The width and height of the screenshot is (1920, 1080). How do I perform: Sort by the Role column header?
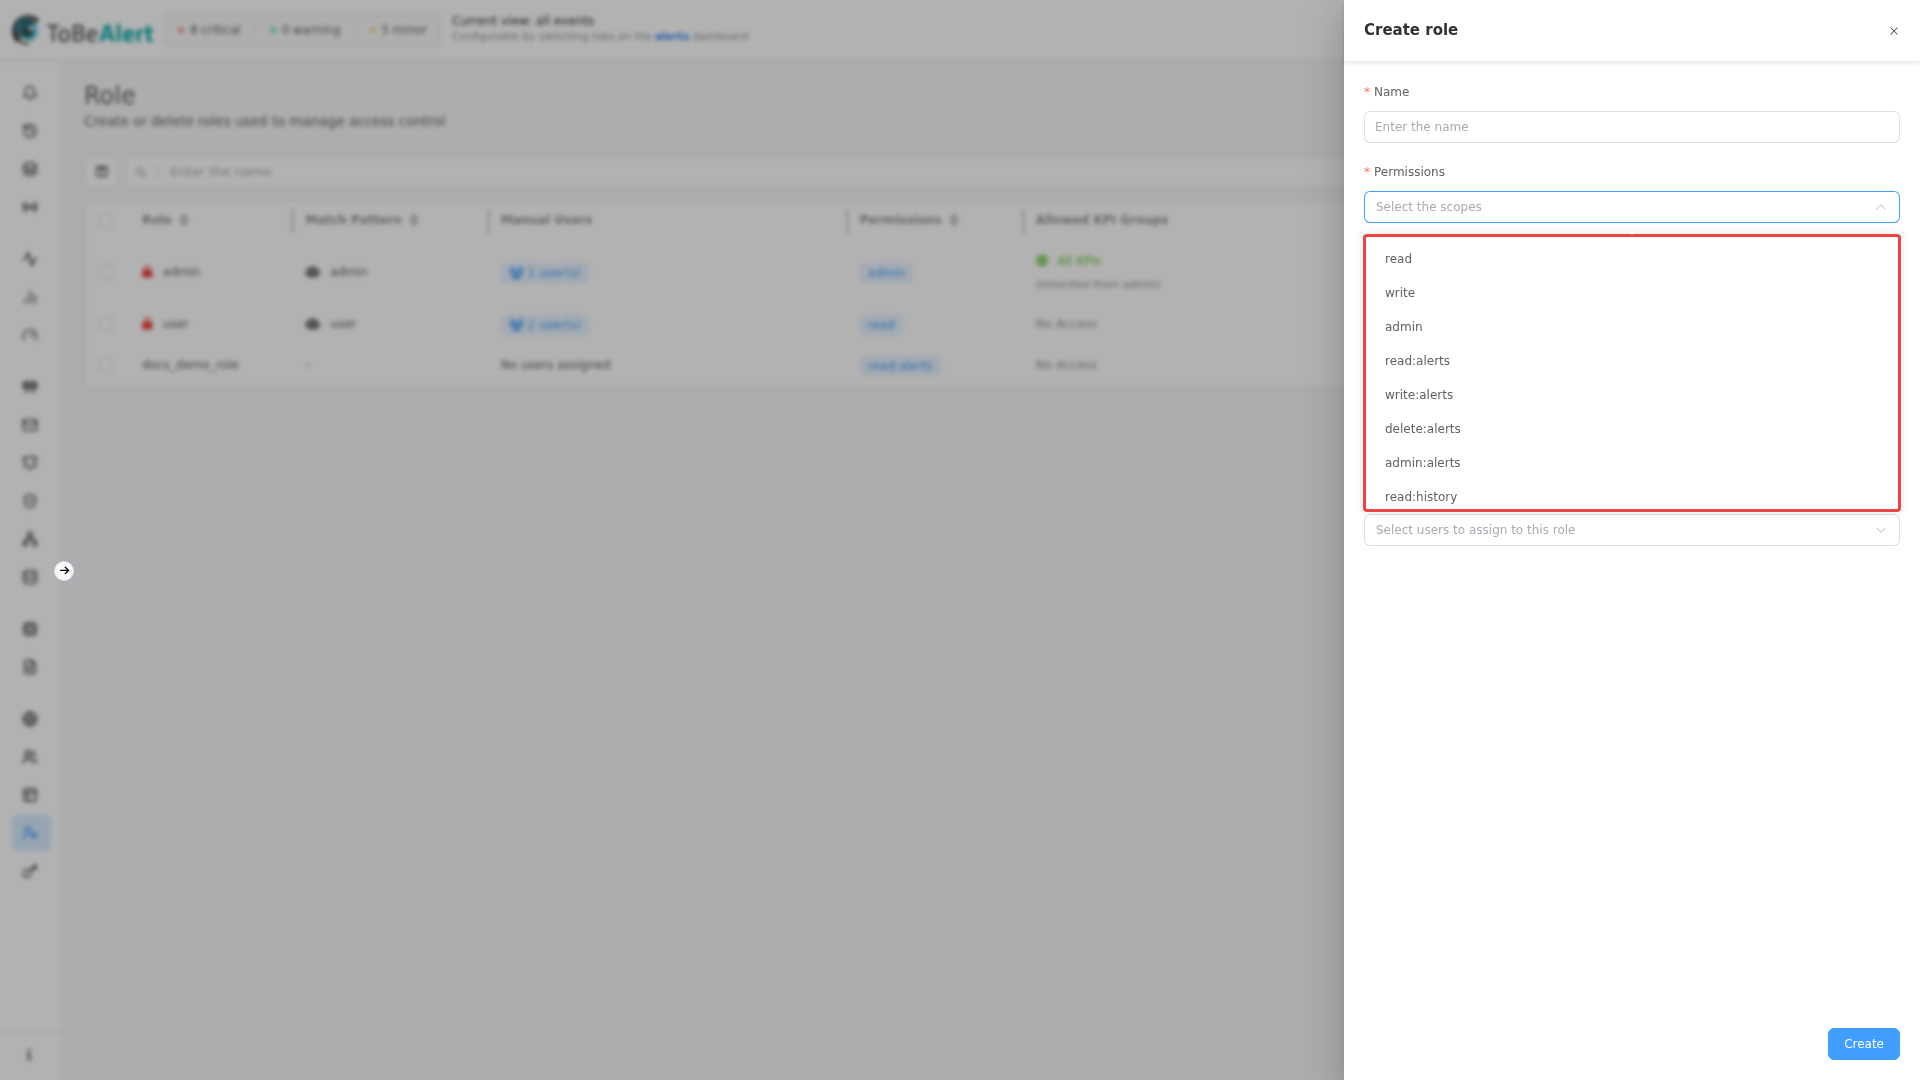tap(165, 220)
